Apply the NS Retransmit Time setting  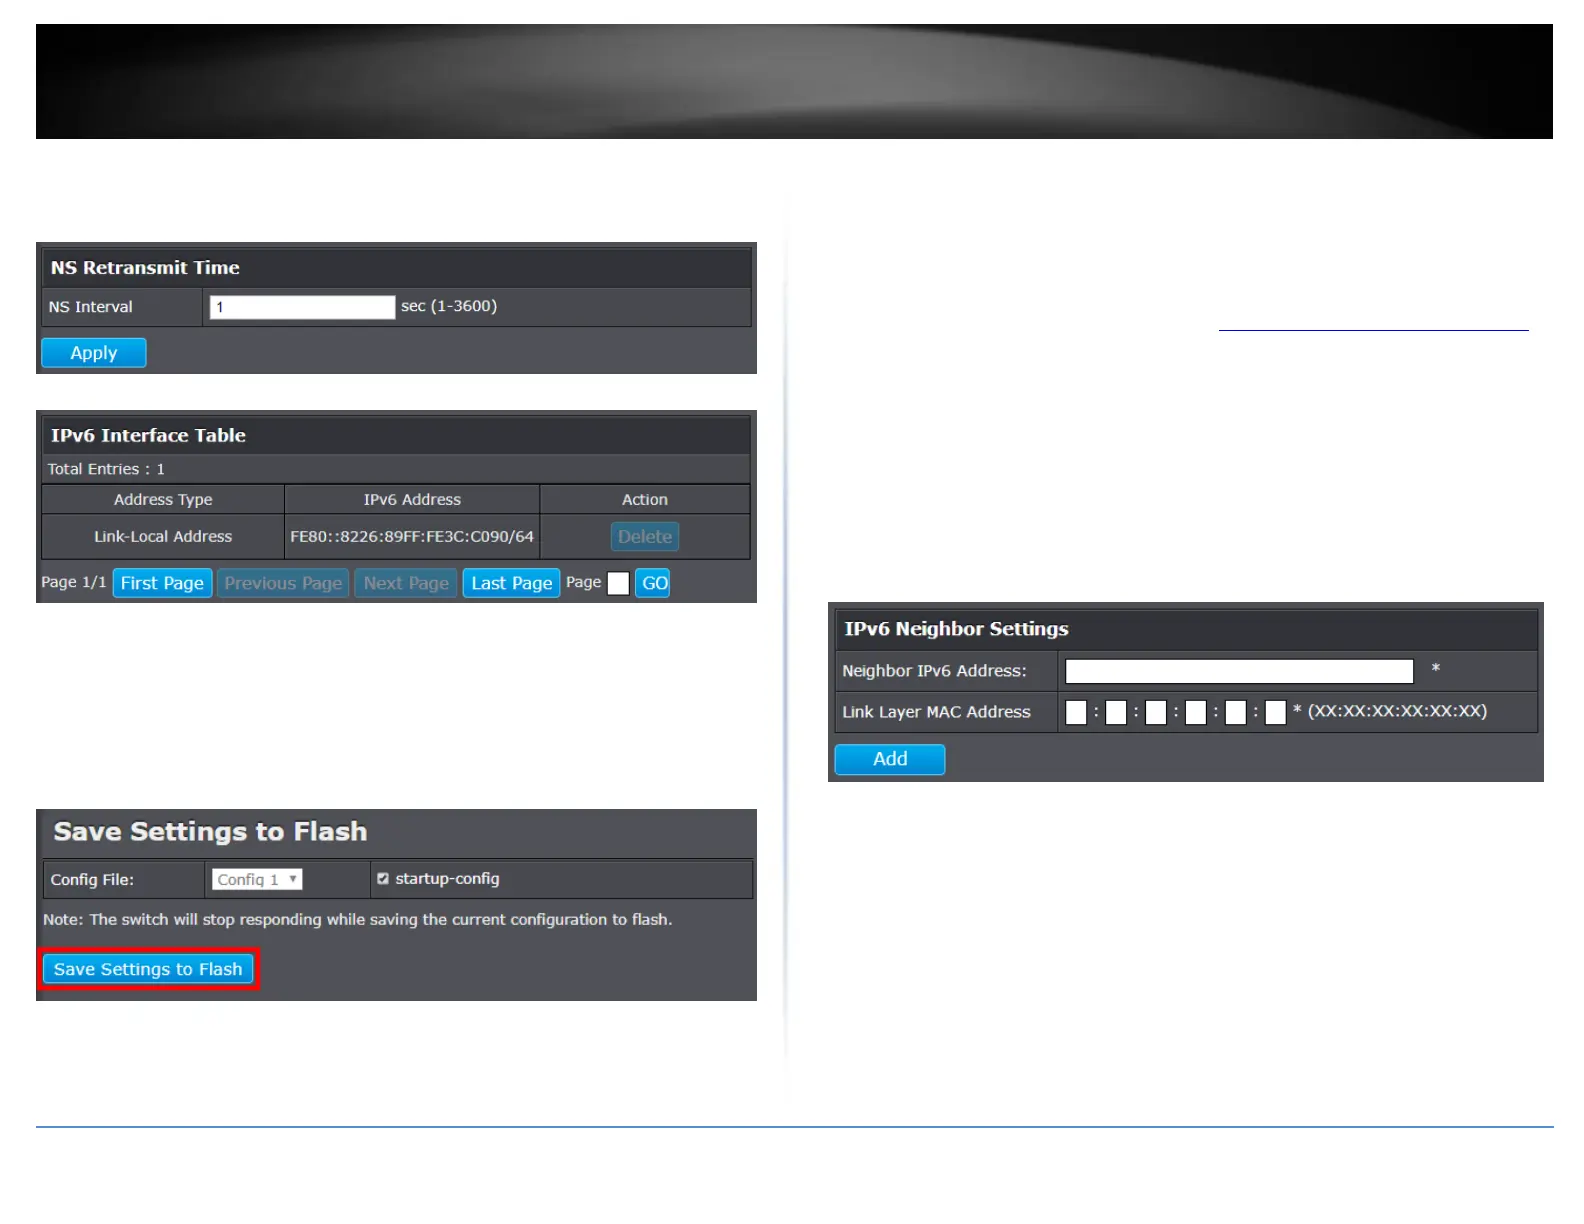[x=94, y=353]
